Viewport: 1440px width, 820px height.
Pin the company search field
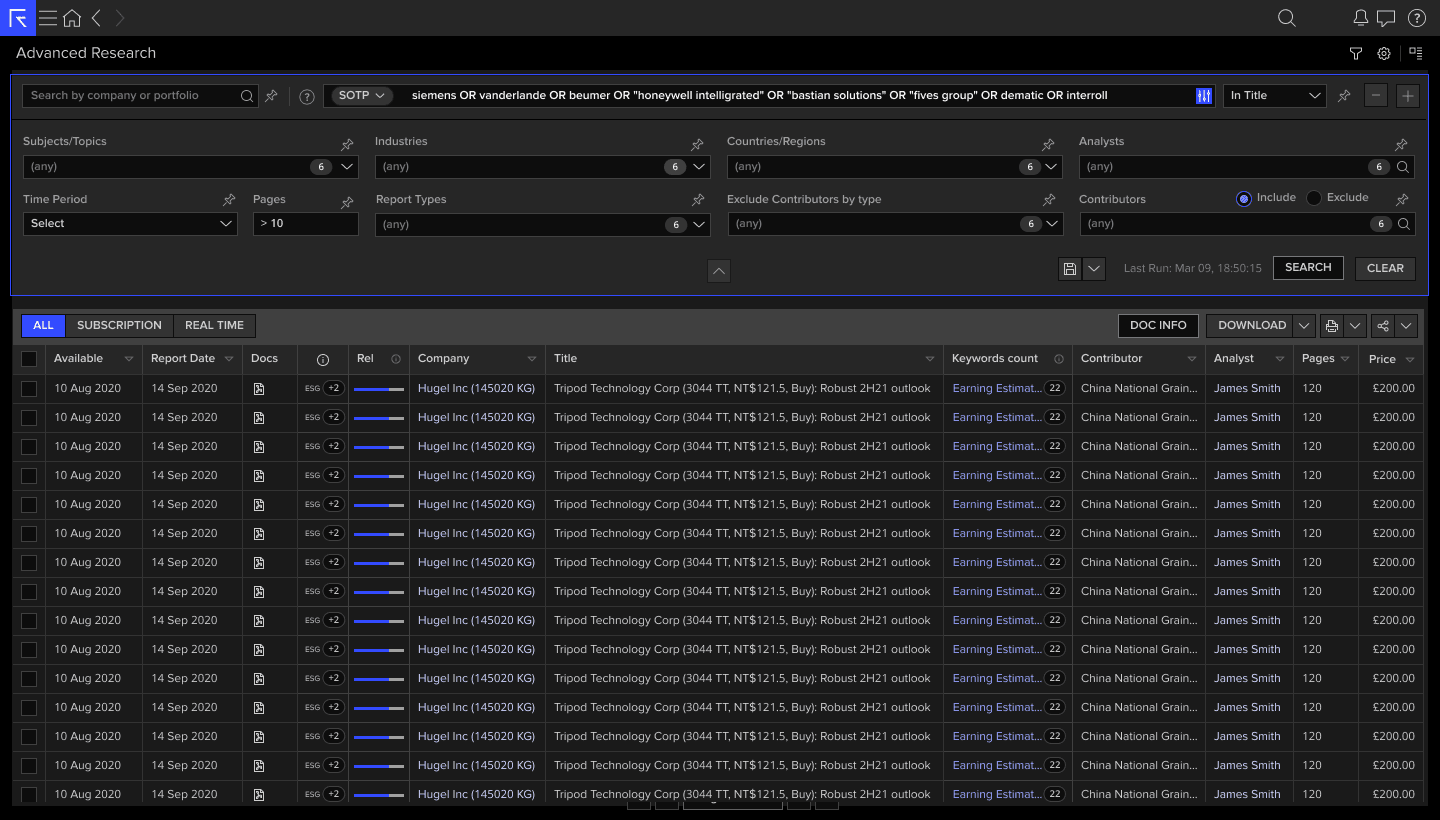[271, 96]
